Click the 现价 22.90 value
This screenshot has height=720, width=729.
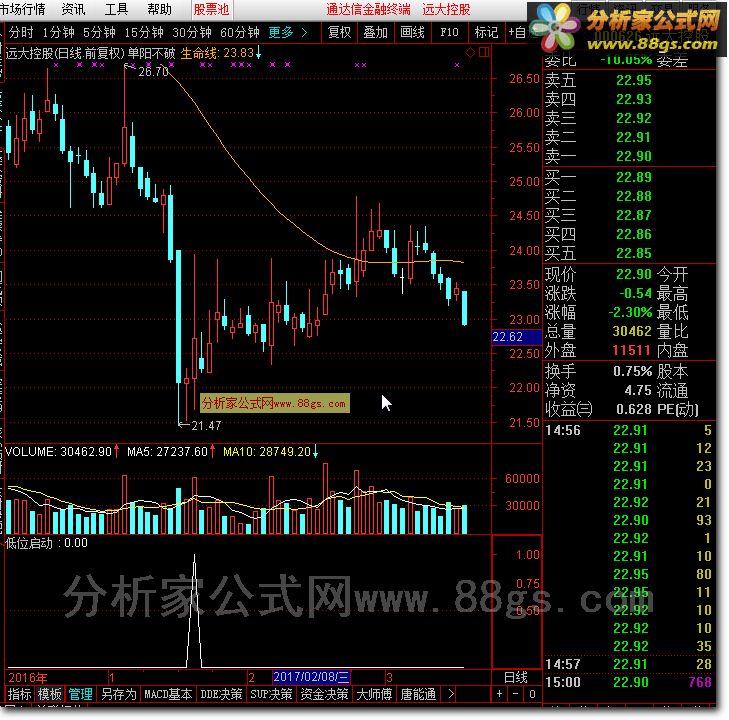(x=634, y=274)
